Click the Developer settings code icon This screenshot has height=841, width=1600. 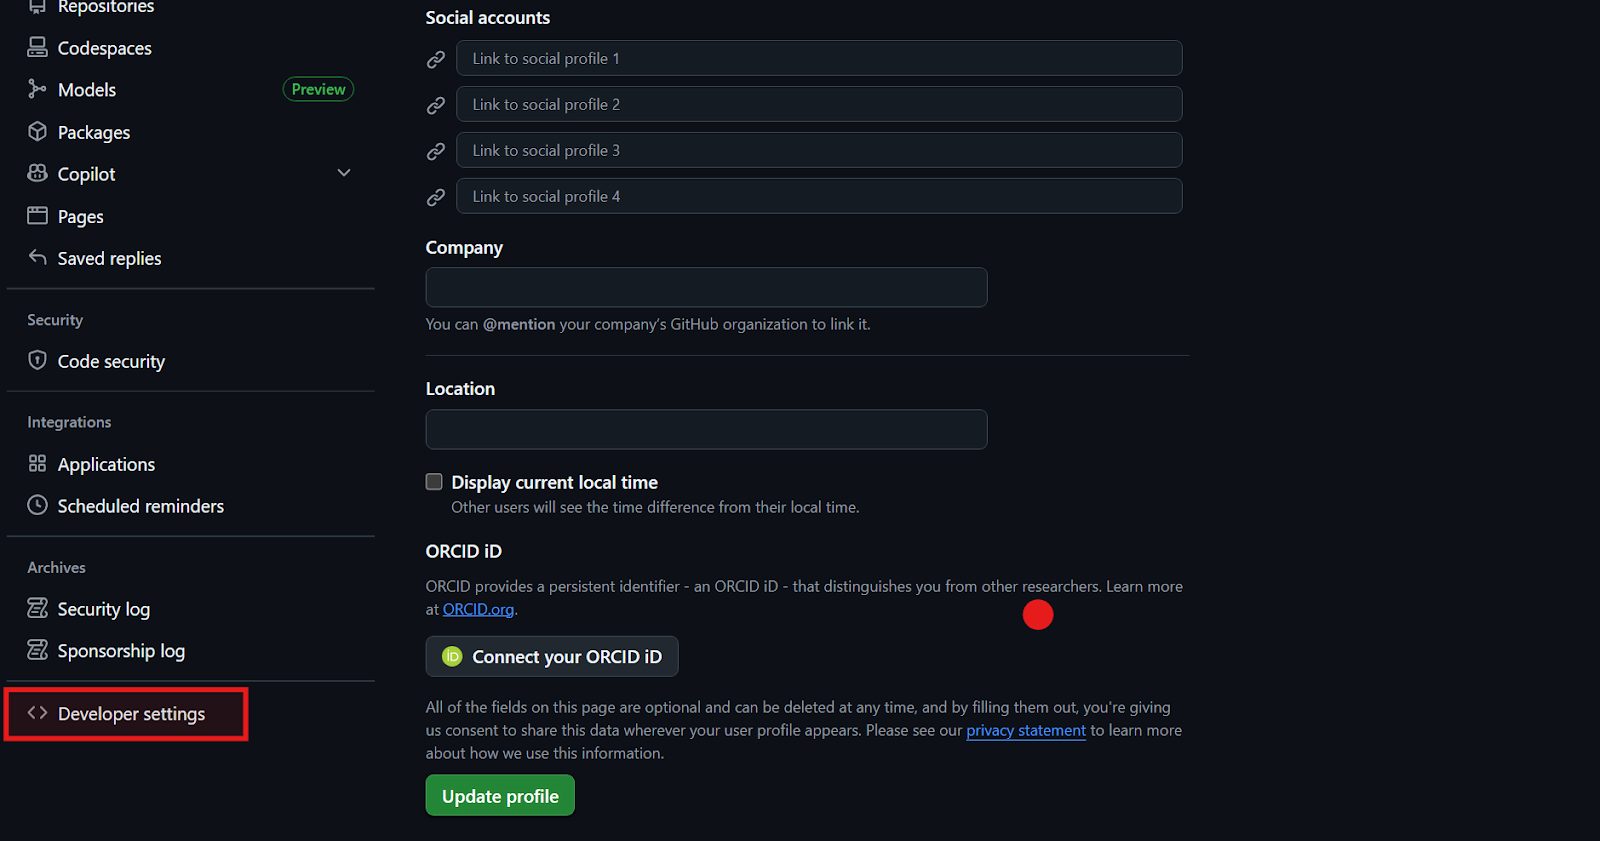pyautogui.click(x=37, y=713)
